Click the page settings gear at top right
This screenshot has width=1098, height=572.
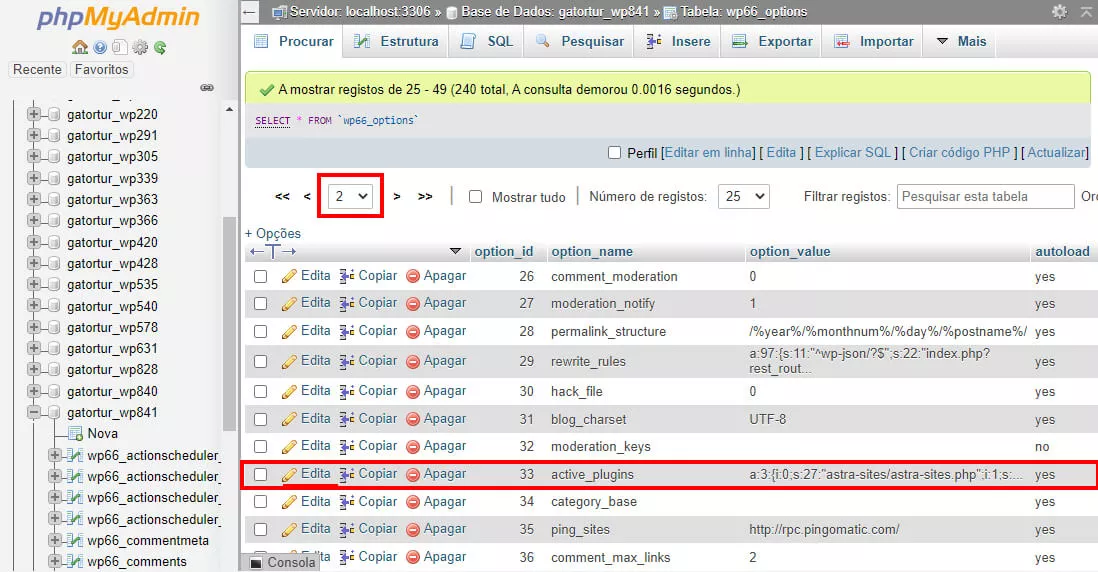click(1059, 11)
